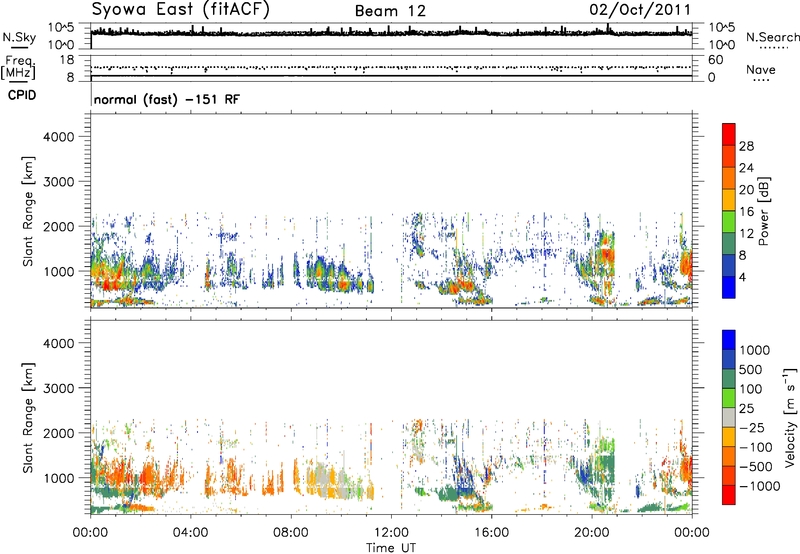Click the 'Nave' legend label

click(x=761, y=70)
